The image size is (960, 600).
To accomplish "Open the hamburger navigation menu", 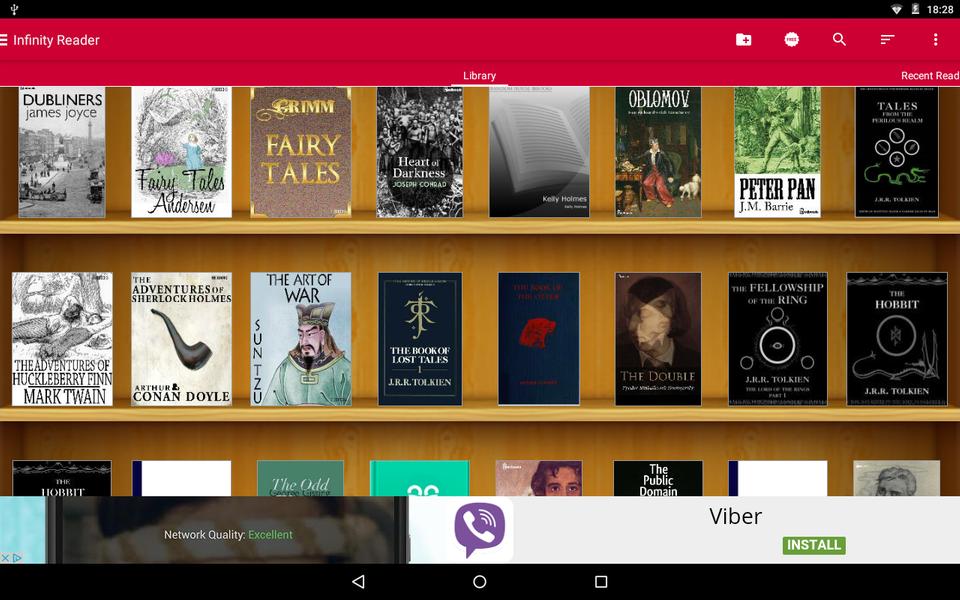I will 3,40.
